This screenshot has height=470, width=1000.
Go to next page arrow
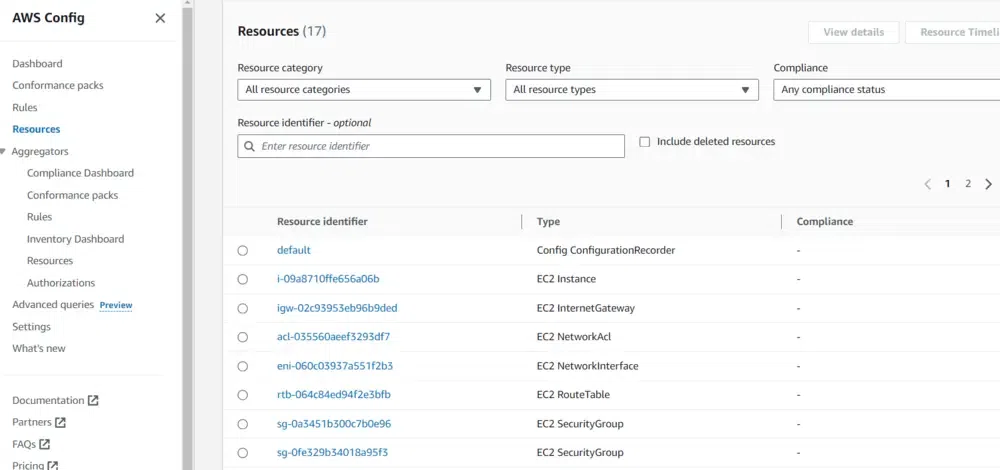[989, 184]
